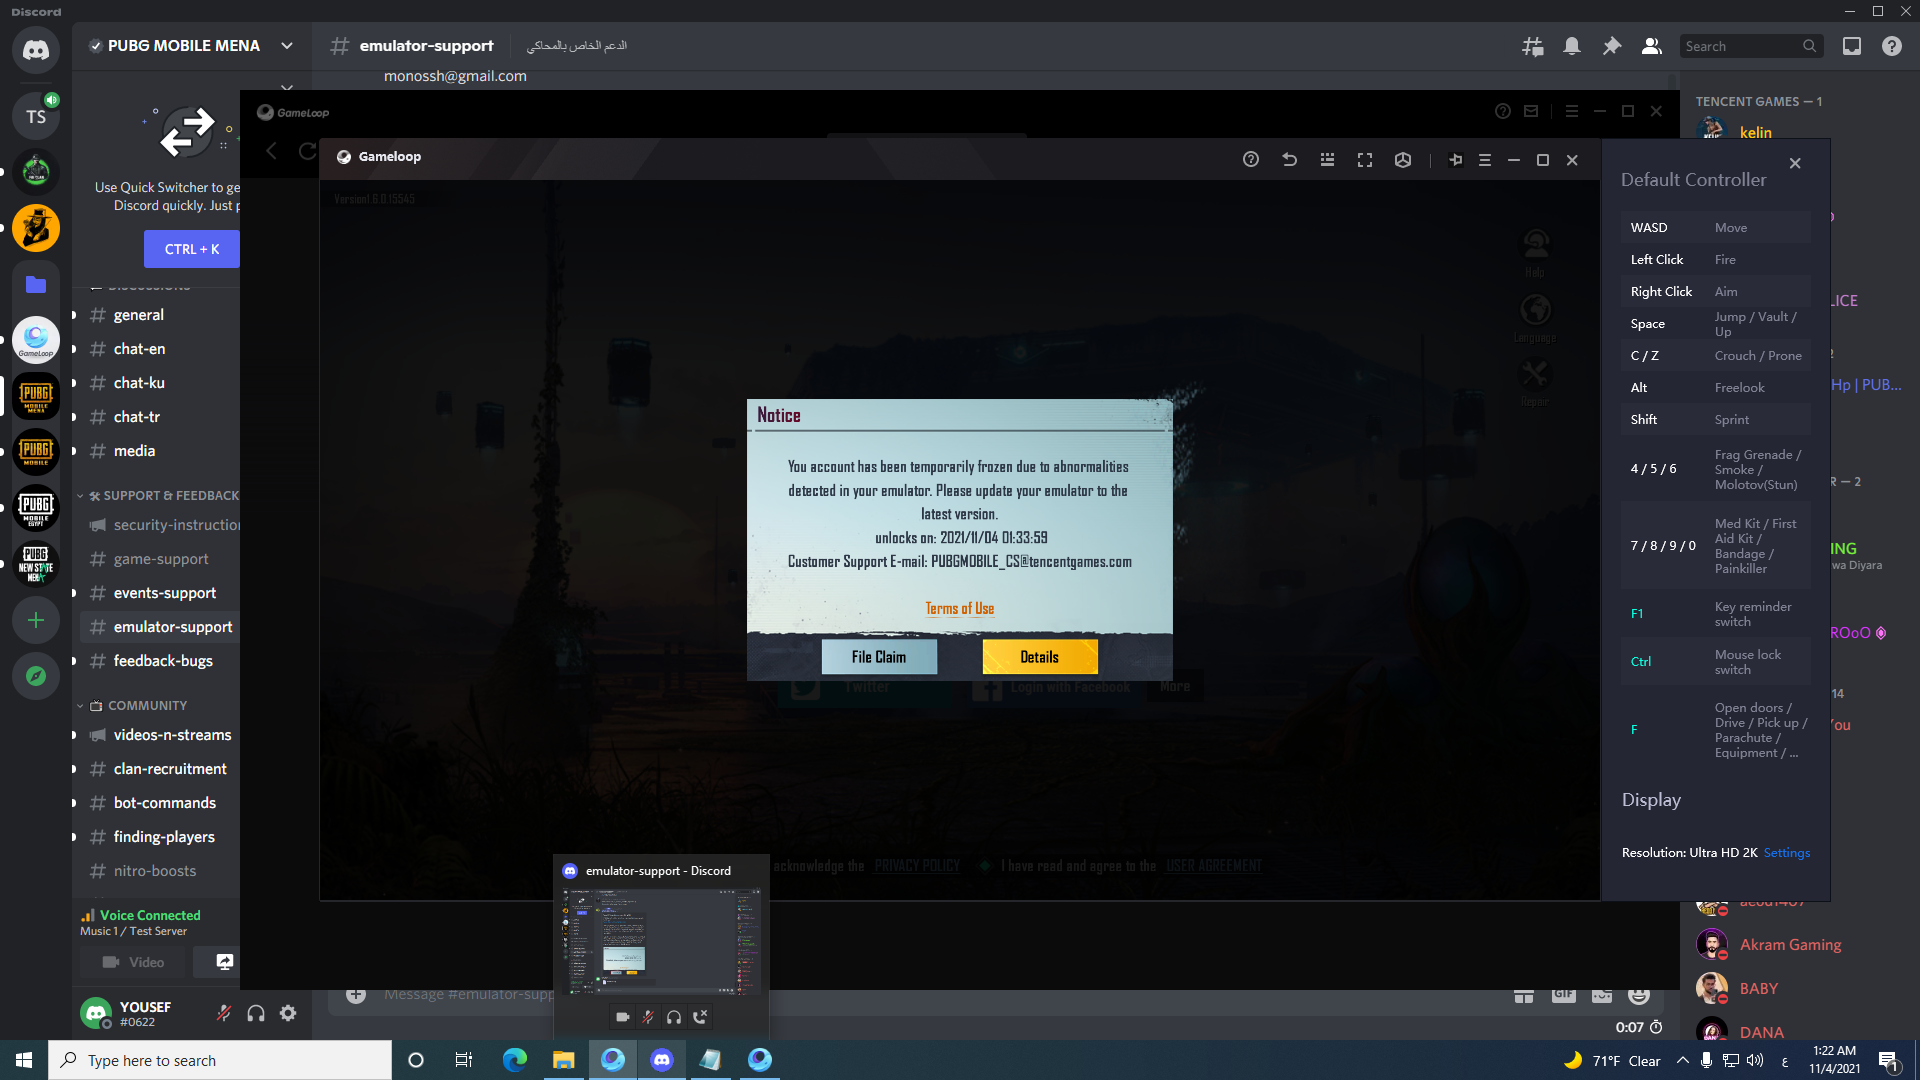Click the Gameloop back arrow icon
The width and height of the screenshot is (1920, 1080).
coord(1289,160)
